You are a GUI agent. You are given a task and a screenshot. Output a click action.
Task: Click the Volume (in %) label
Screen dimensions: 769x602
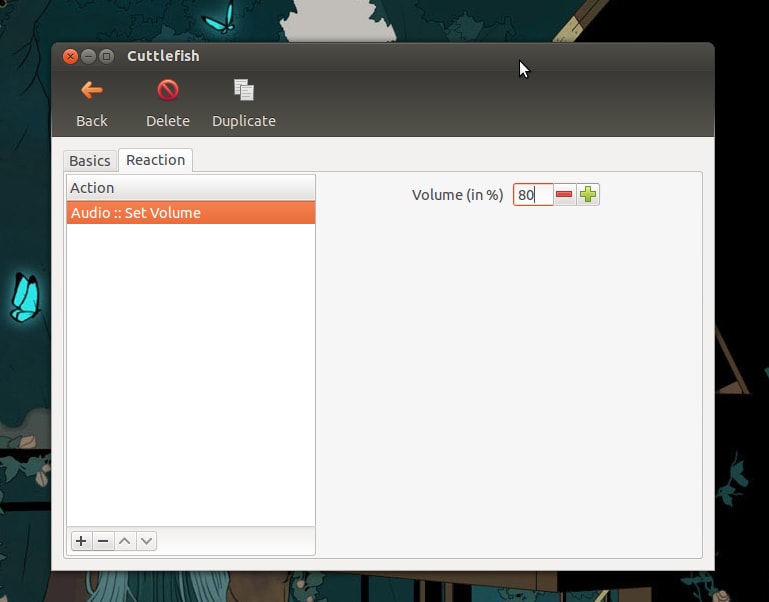coord(458,195)
